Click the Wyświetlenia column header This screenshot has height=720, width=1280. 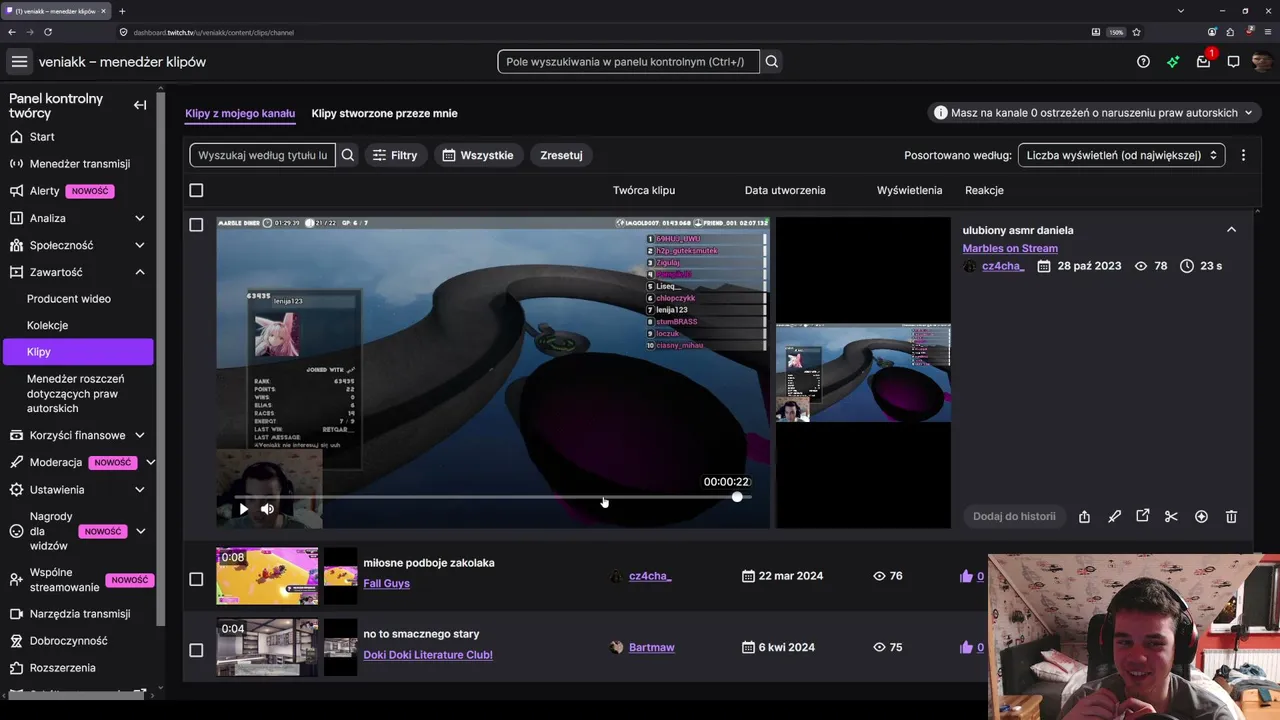(x=910, y=190)
